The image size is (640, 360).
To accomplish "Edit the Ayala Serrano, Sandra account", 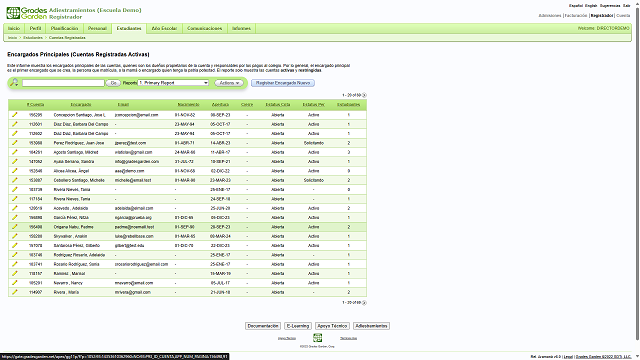I will pos(15,162).
